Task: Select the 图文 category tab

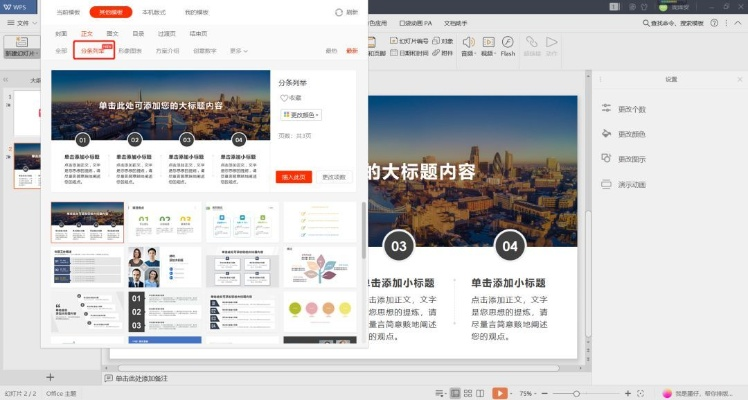Action: click(113, 33)
